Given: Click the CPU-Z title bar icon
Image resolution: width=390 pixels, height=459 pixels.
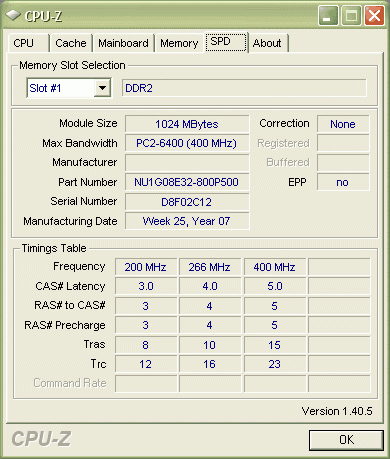Looking at the screenshot, I should [x=13, y=15].
